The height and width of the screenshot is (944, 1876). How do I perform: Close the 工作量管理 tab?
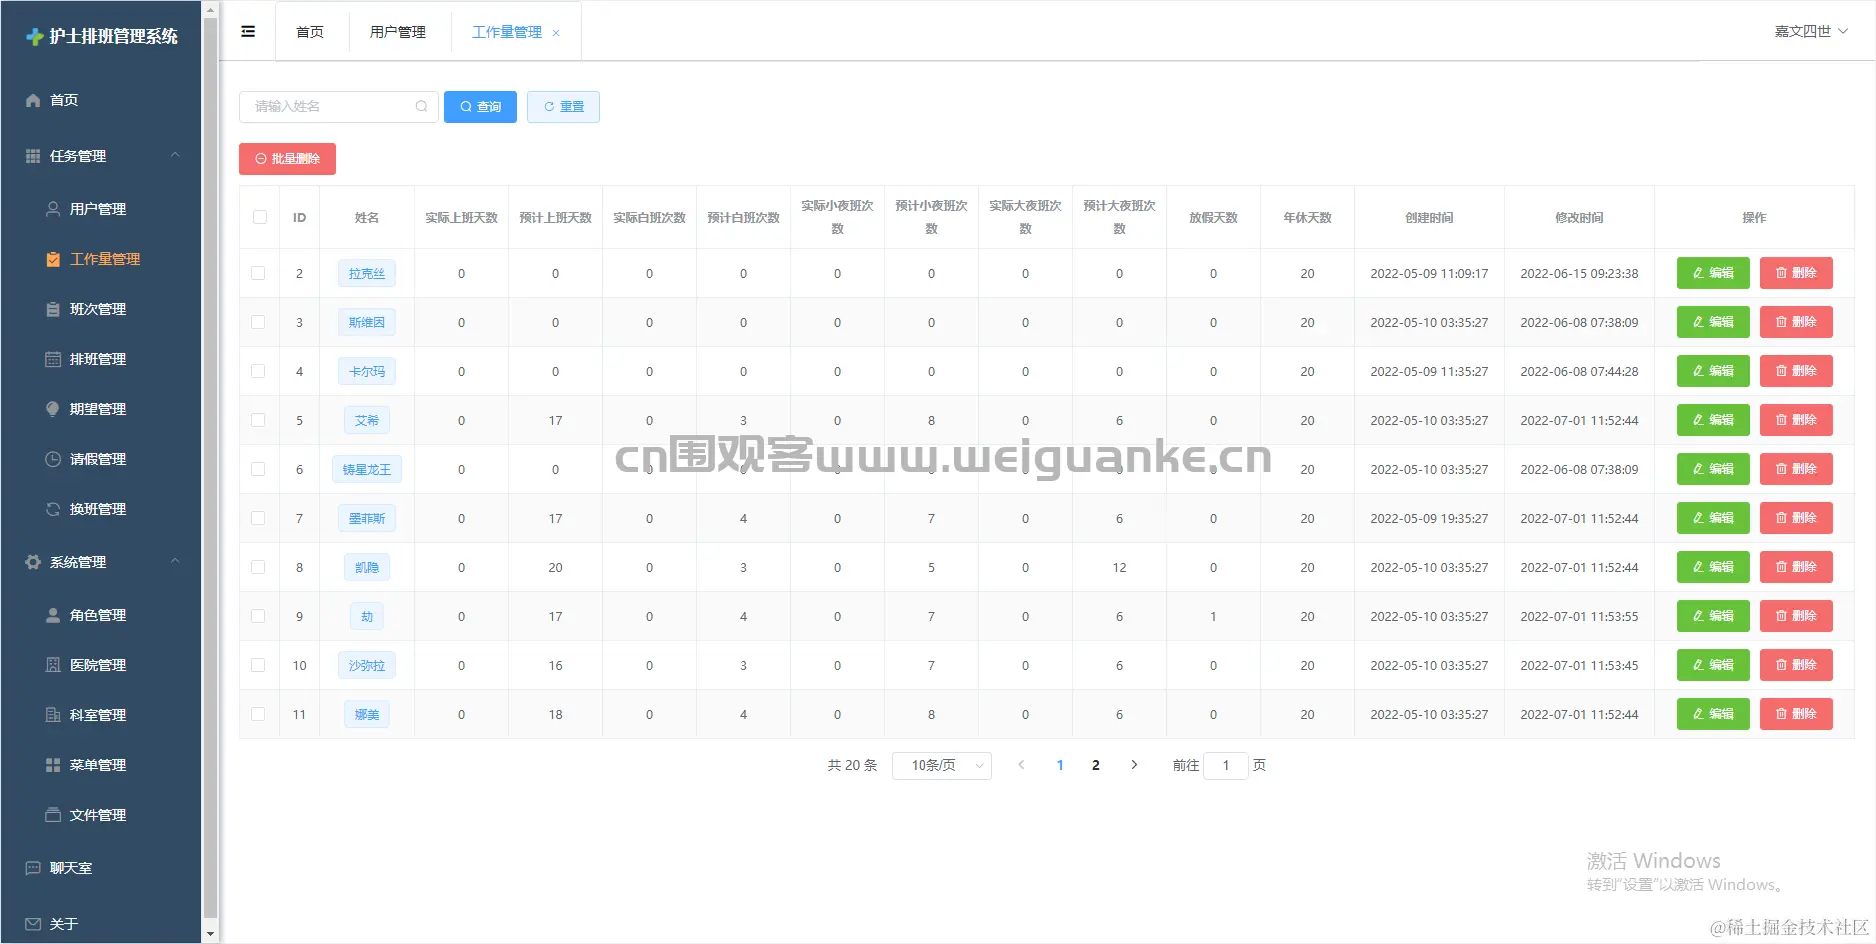556,33
